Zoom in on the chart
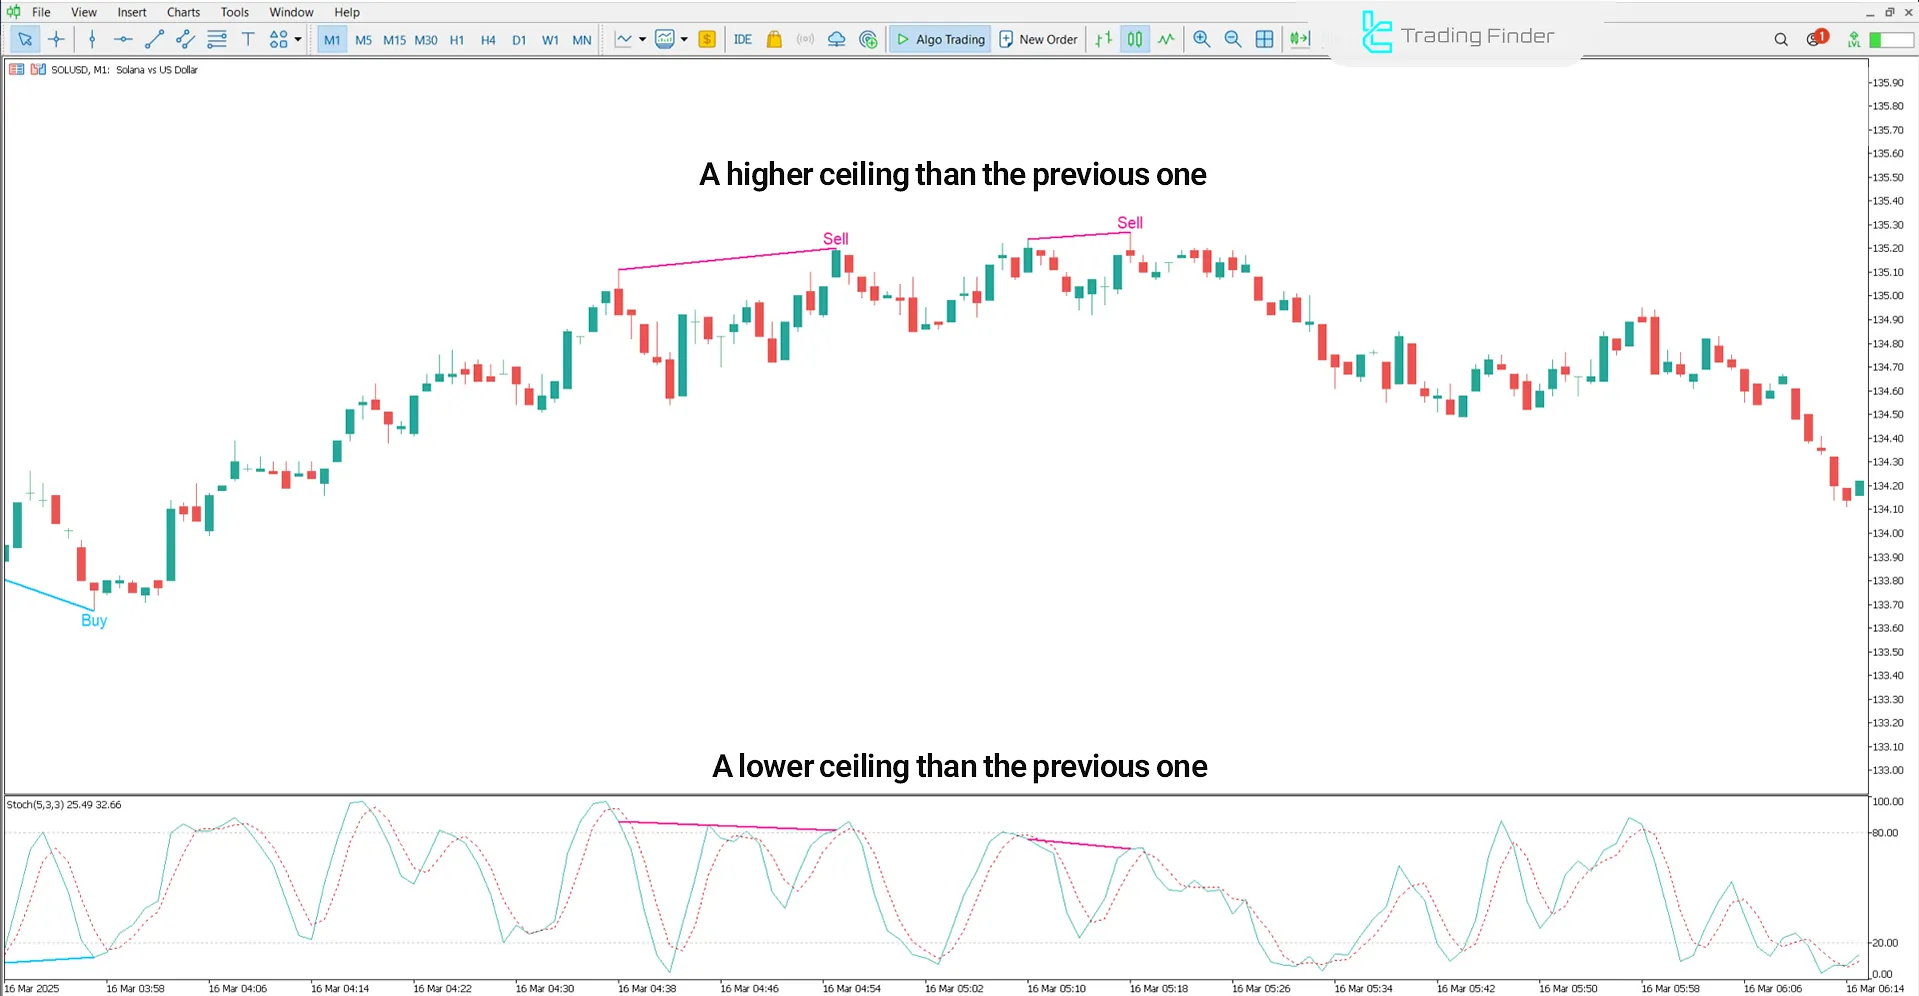1919x996 pixels. 1202,39
